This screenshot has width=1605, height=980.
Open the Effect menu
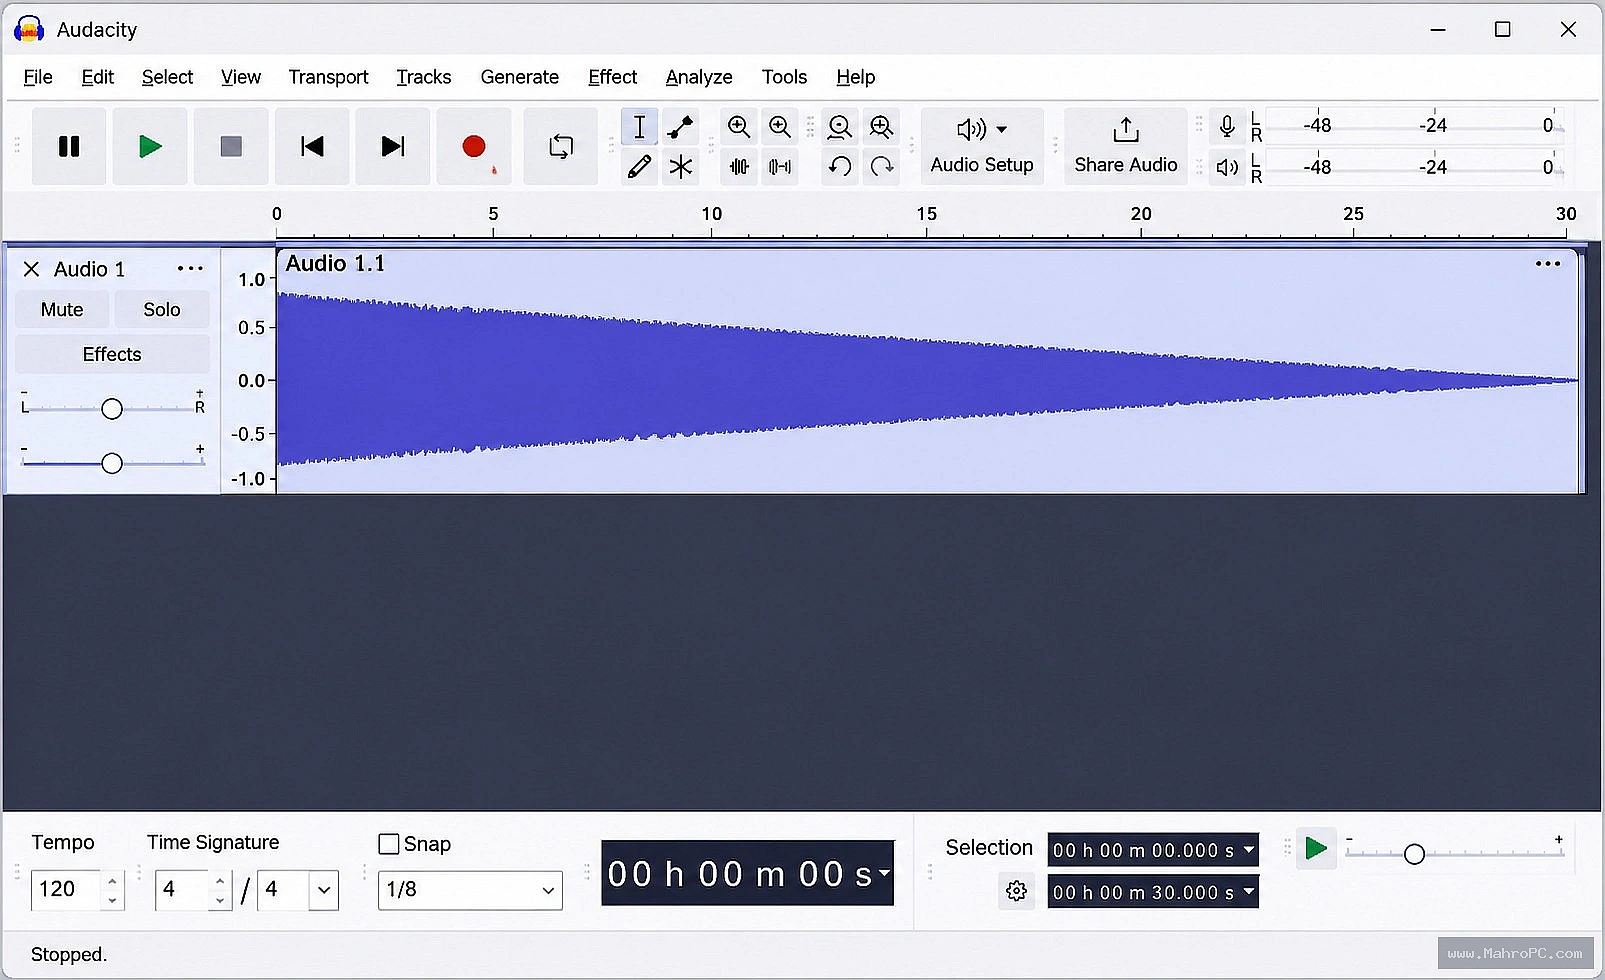tap(612, 77)
